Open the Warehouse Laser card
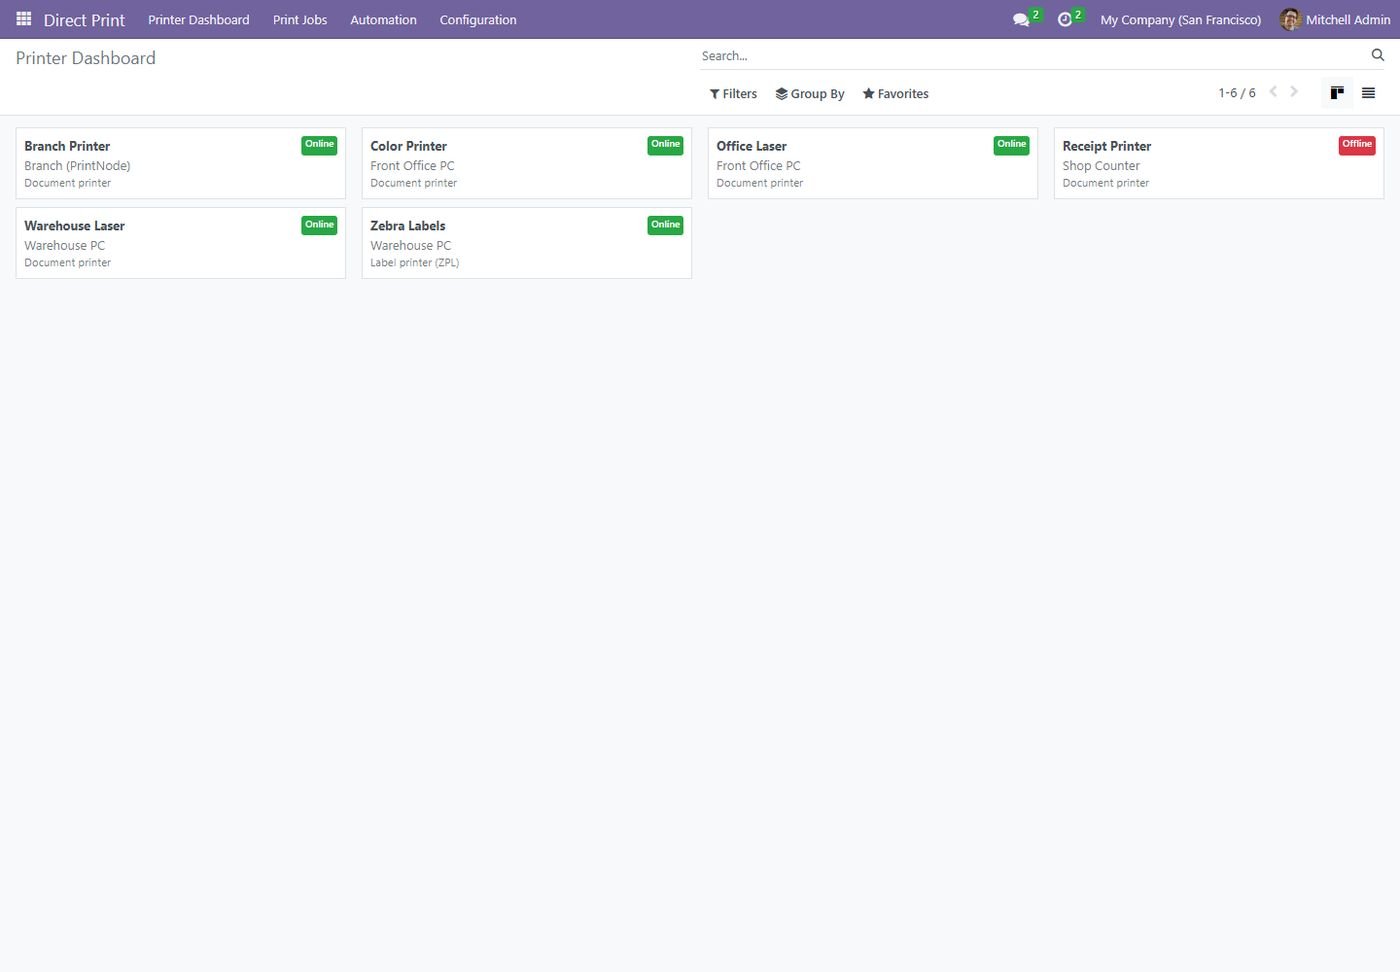Image resolution: width=1400 pixels, height=972 pixels. [181, 243]
